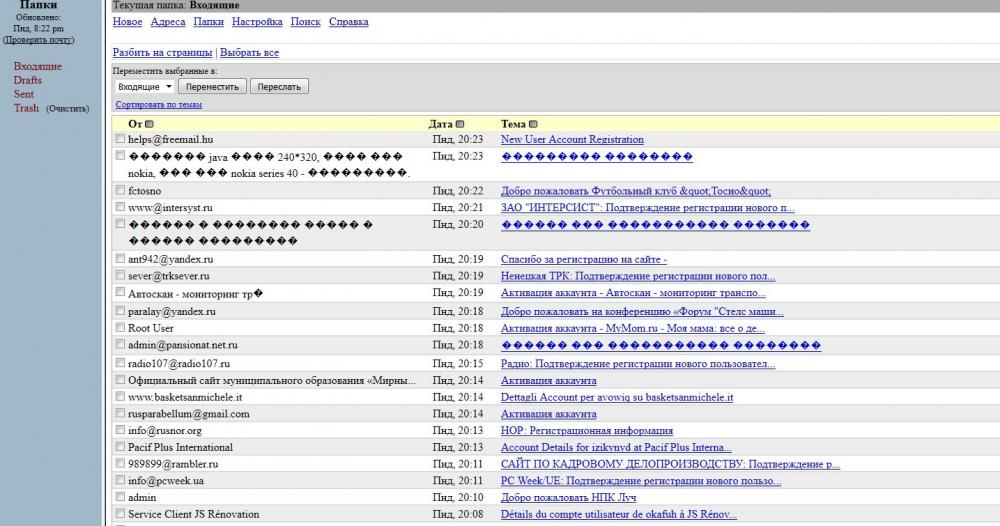Open the Trash folder
The height and width of the screenshot is (526, 1000).
click(26, 108)
